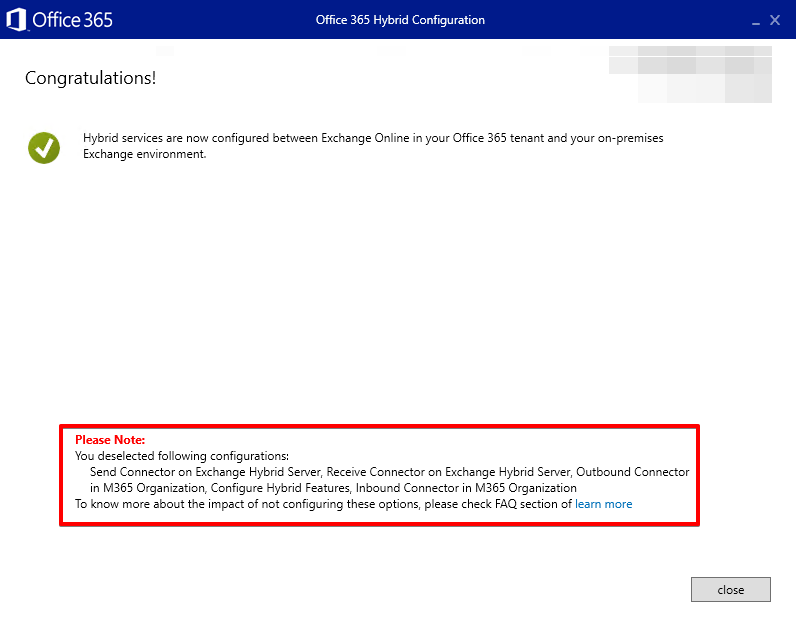Viewport: 796px width, 625px height.
Task: Click the Office 365 logo icon
Action: point(16,20)
